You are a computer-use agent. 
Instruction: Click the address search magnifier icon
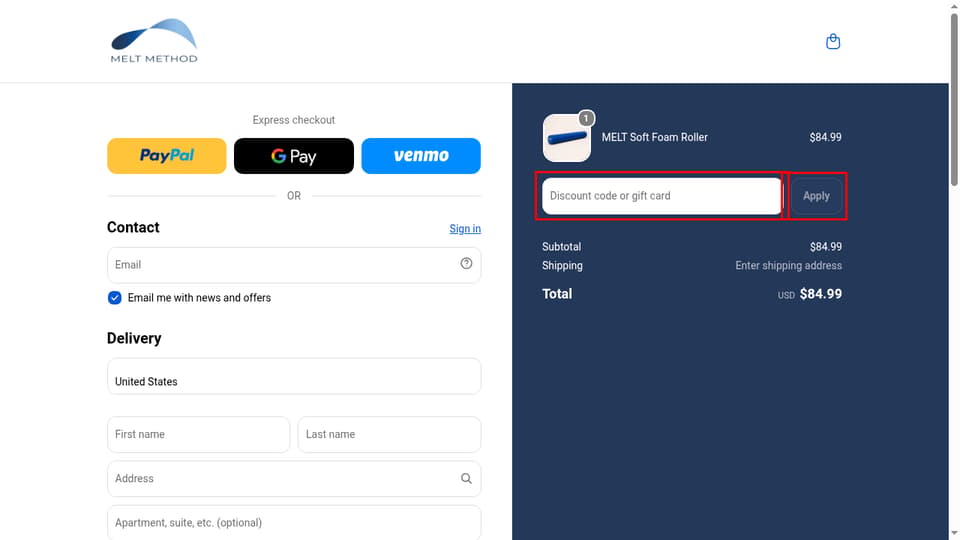pyautogui.click(x=466, y=478)
